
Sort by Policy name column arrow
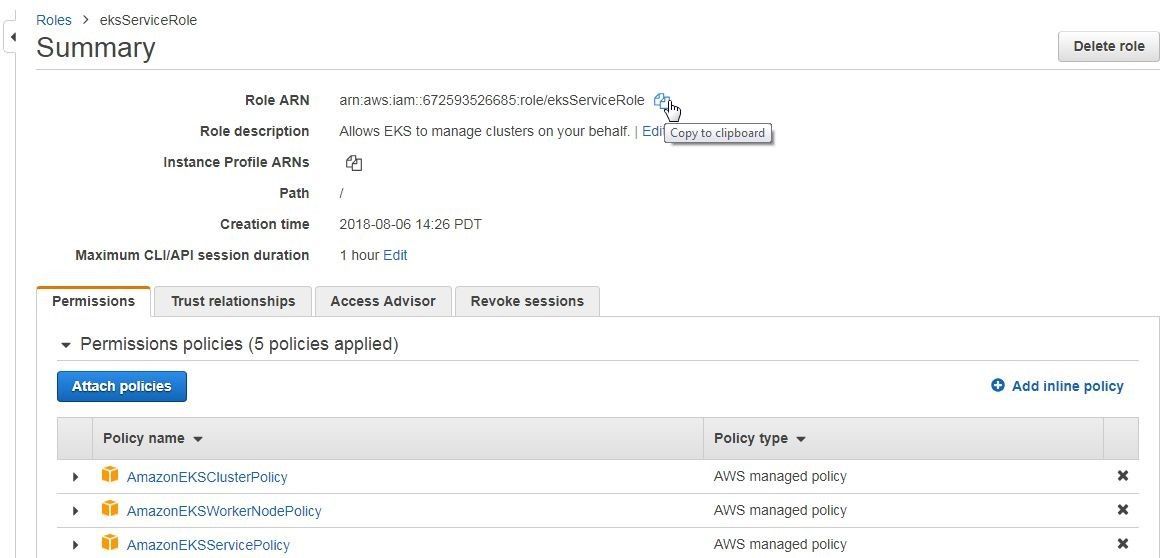click(197, 439)
